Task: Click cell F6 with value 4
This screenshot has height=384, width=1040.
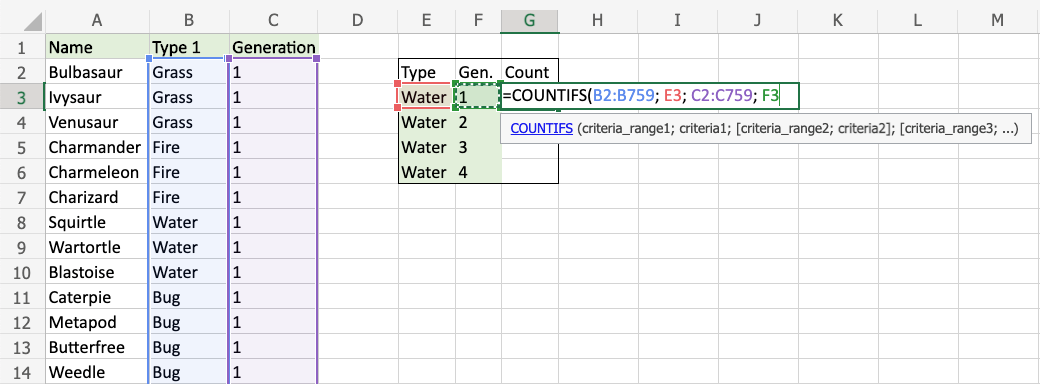Action: 477,172
